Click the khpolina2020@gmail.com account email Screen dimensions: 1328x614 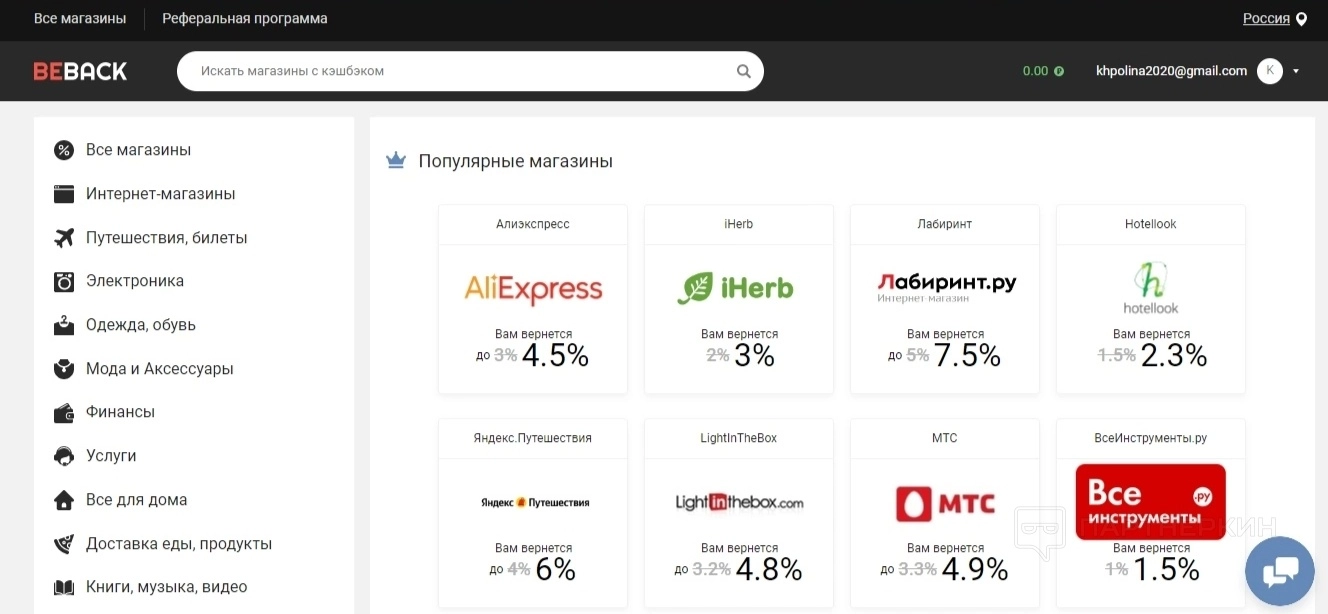[x=1171, y=71]
